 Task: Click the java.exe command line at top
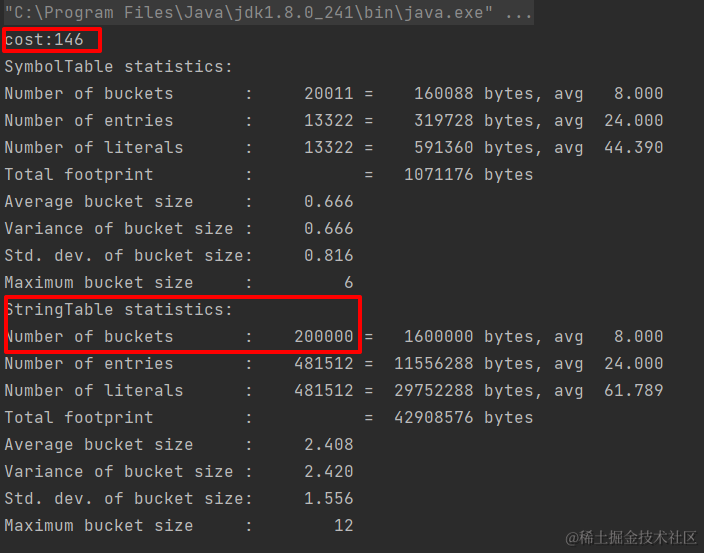click(x=268, y=13)
